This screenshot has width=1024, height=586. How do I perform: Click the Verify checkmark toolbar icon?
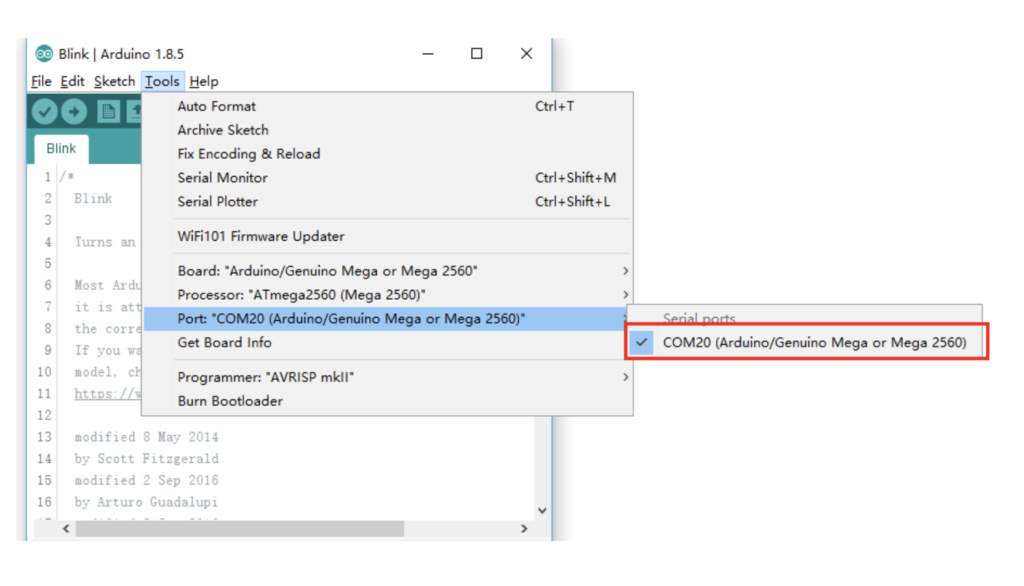click(44, 112)
